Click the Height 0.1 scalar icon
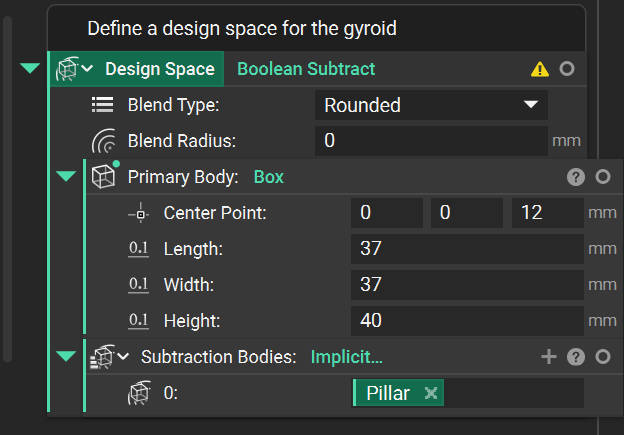 [x=138, y=320]
